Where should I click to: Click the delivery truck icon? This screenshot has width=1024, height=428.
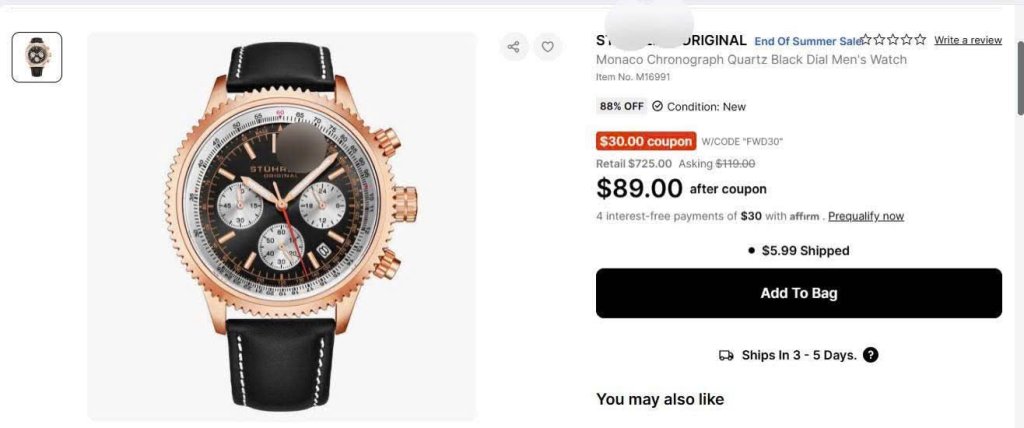click(727, 355)
